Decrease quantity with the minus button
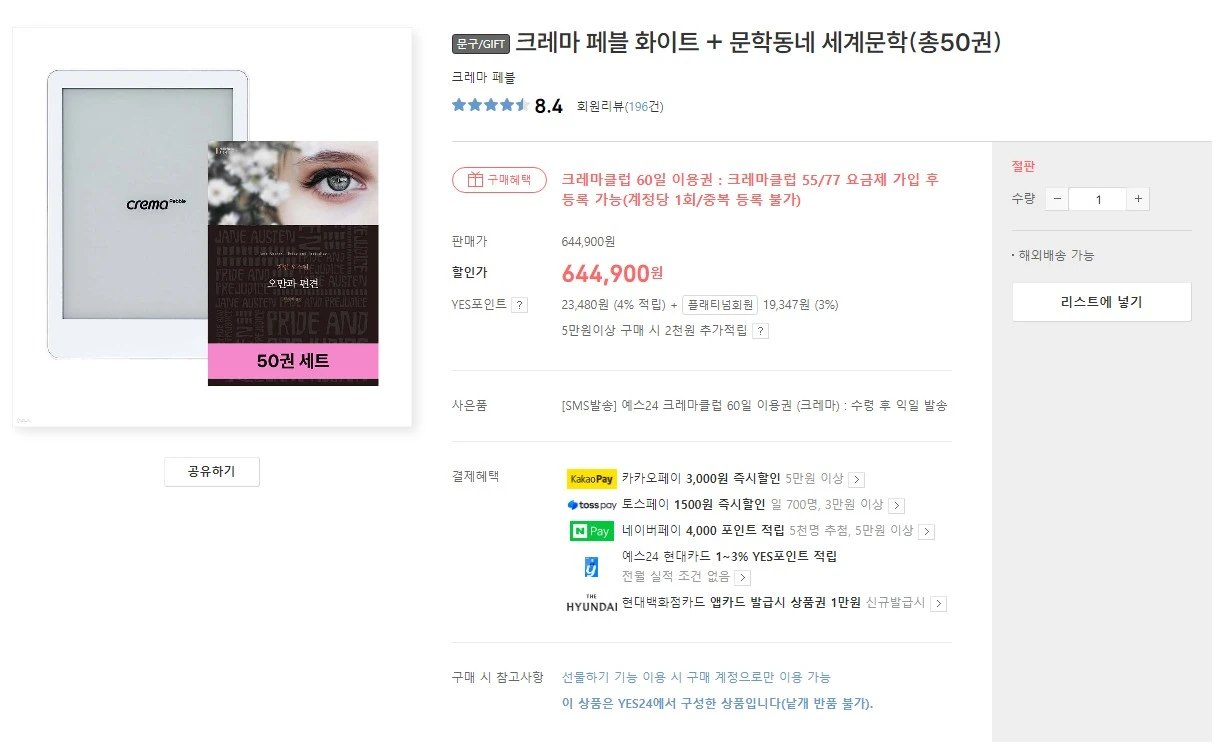 (x=1057, y=199)
